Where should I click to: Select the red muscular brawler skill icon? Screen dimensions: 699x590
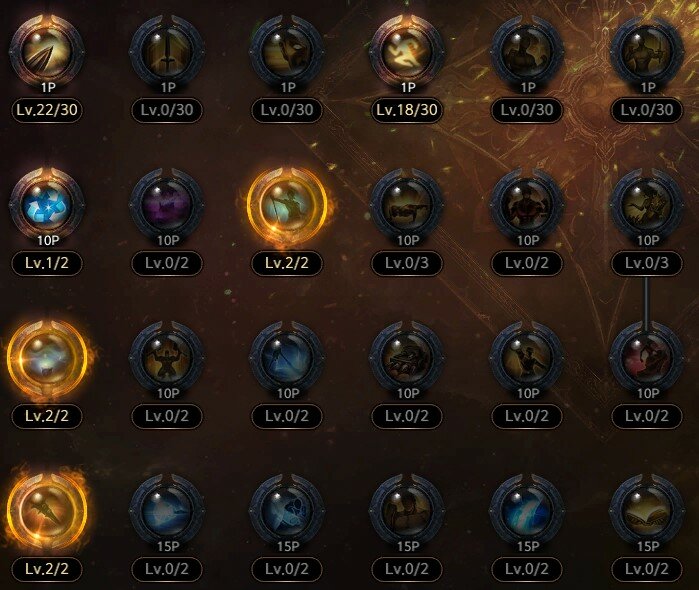click(x=527, y=205)
